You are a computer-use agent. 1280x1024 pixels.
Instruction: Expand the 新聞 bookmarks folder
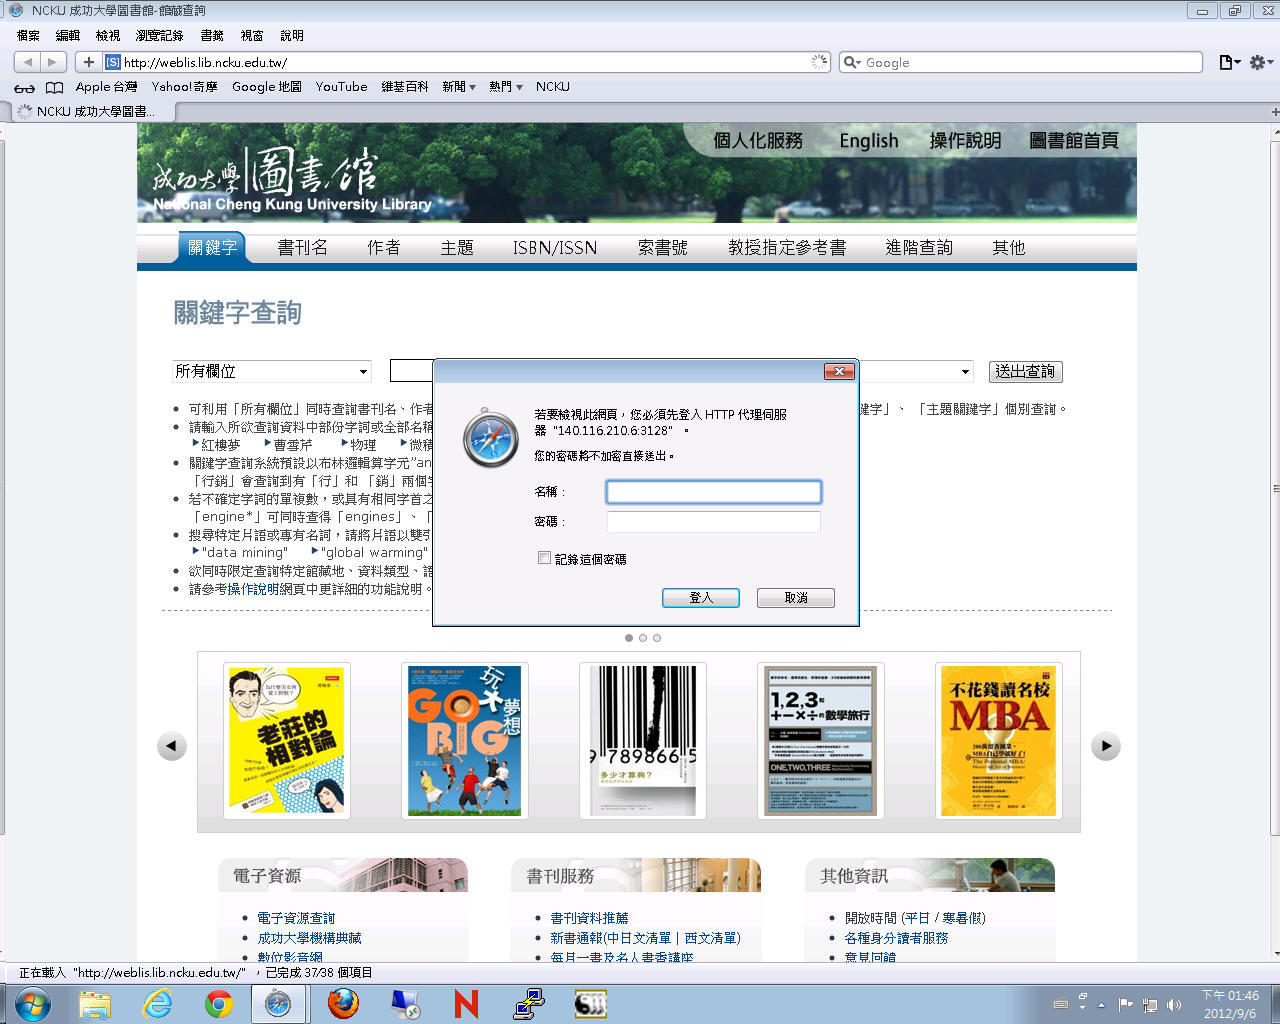click(x=459, y=87)
